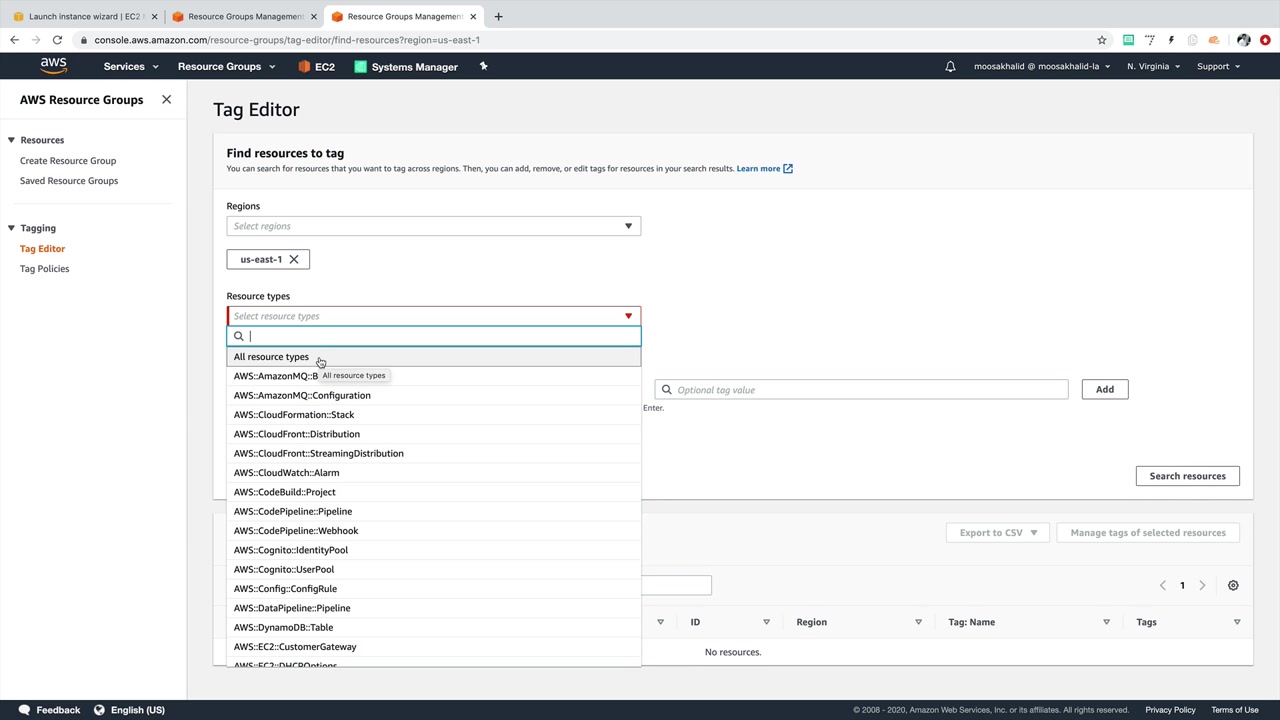This screenshot has height=720, width=1280.
Task: Choose AWS::CloudFormation::Stack resource type
Action: (294, 415)
